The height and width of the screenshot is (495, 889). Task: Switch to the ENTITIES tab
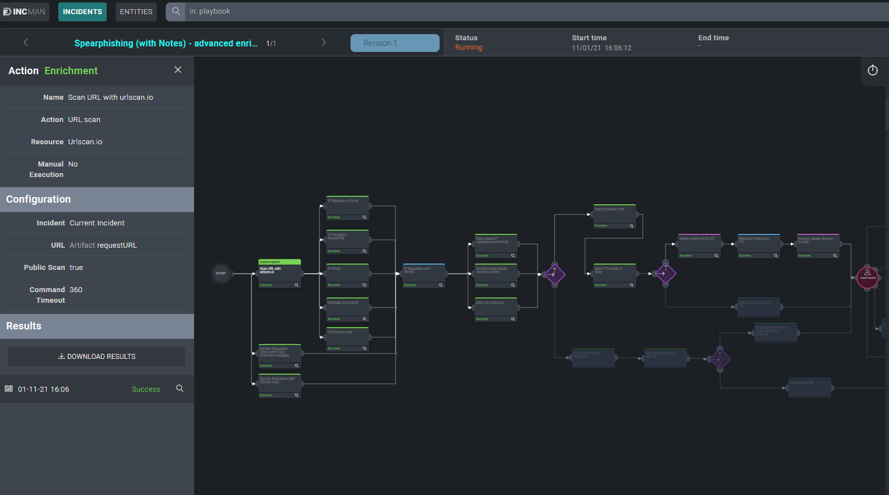click(x=136, y=12)
